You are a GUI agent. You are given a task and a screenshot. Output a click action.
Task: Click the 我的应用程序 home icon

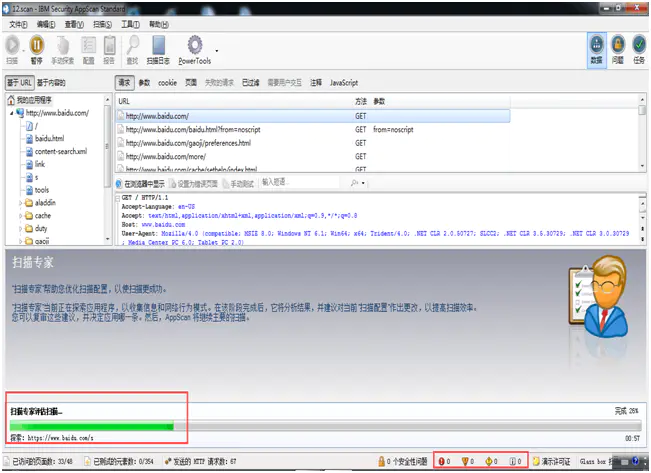11,100
